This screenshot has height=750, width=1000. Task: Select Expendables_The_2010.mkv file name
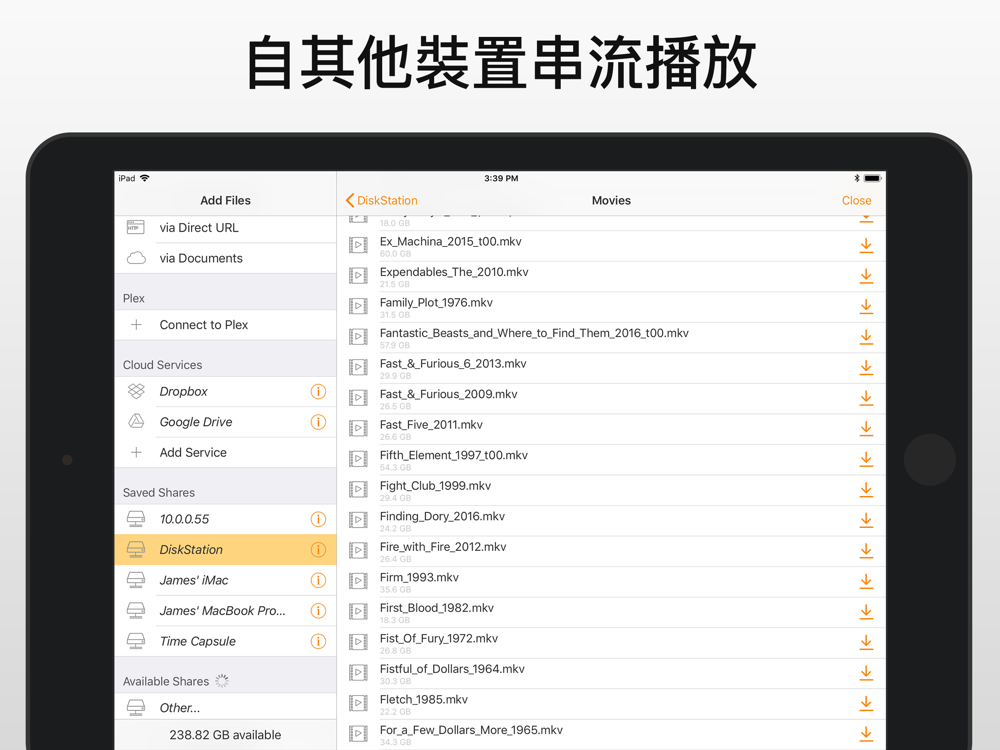point(454,272)
